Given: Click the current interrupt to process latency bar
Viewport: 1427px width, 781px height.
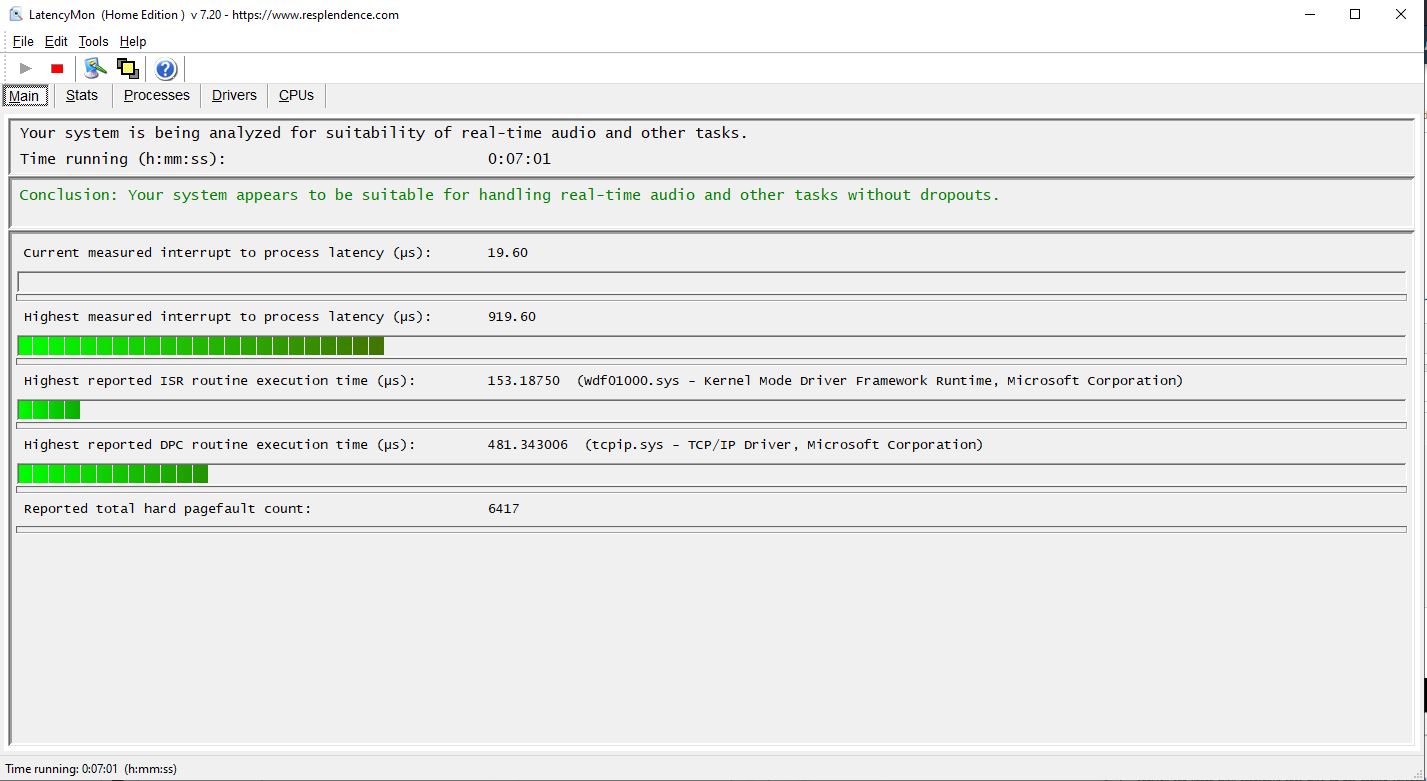Looking at the screenshot, I should coord(712,282).
